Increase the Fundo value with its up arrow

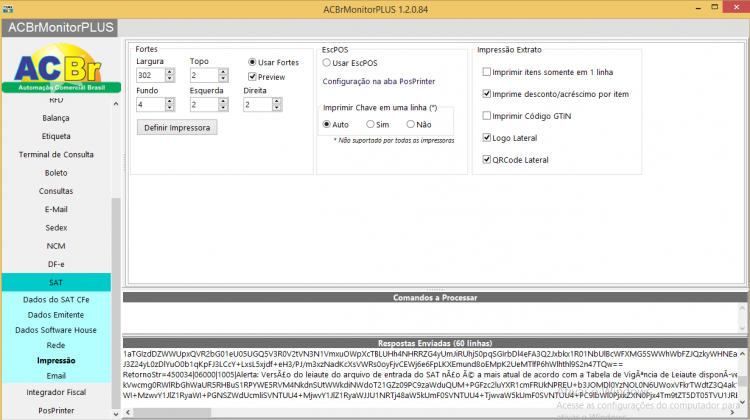(169, 101)
